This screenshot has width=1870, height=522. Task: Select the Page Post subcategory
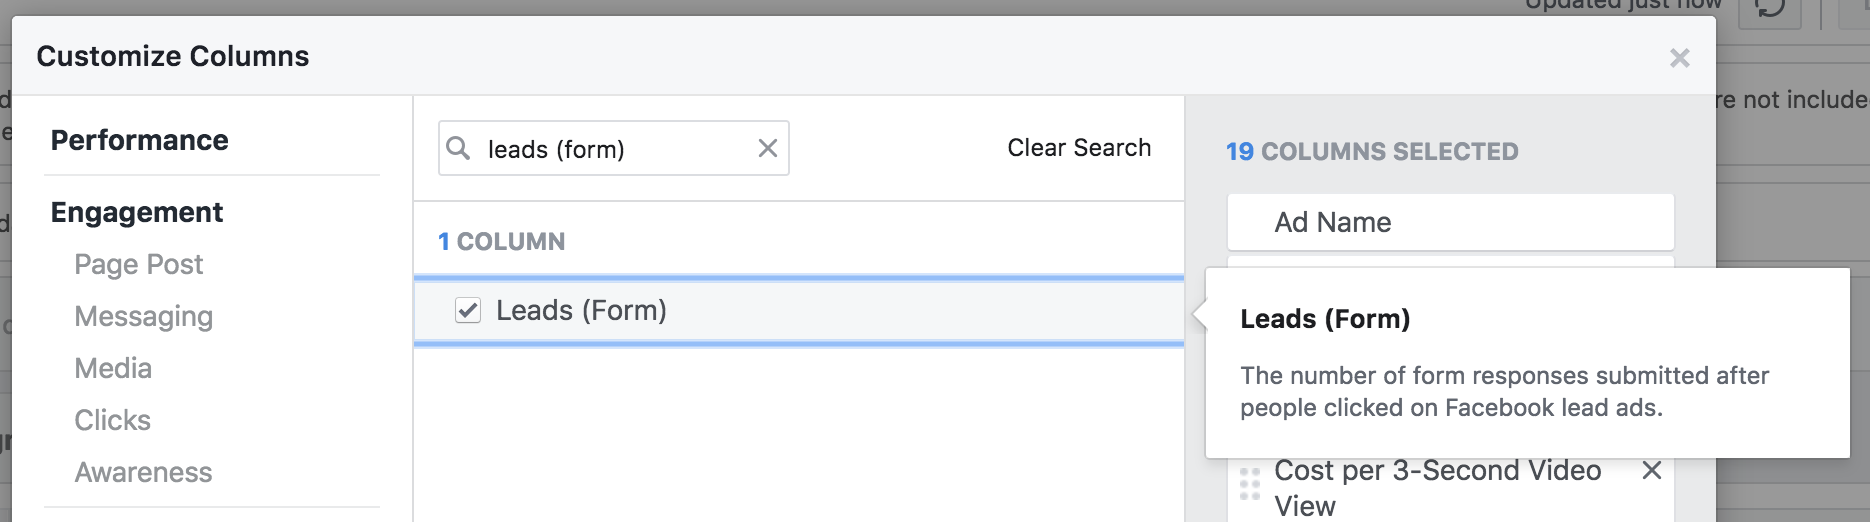coord(139,264)
